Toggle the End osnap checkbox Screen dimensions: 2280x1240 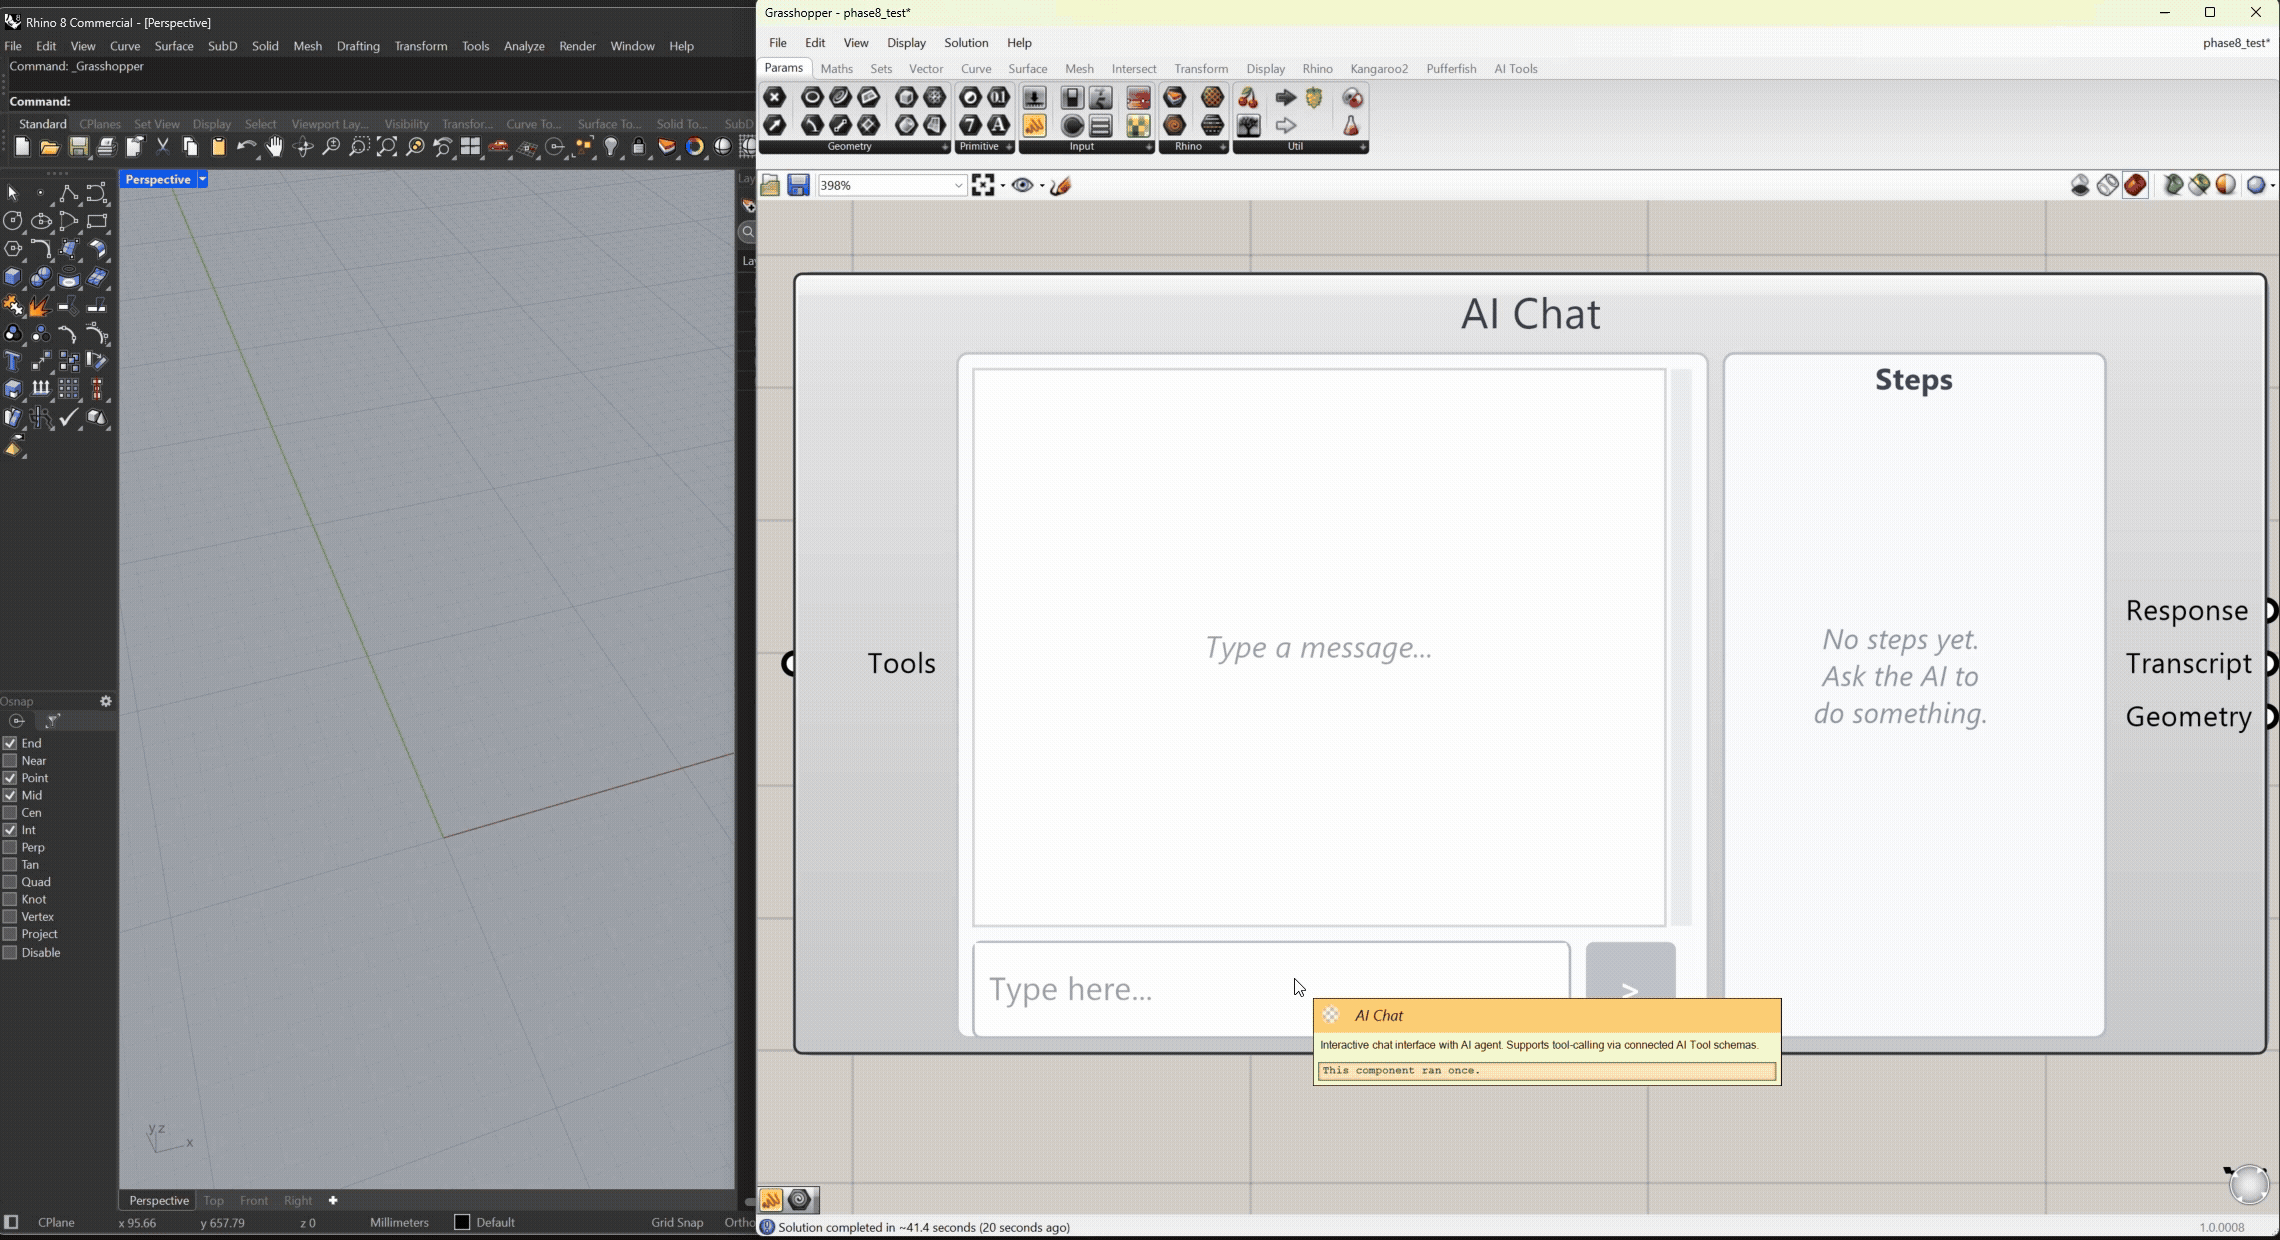tap(10, 743)
